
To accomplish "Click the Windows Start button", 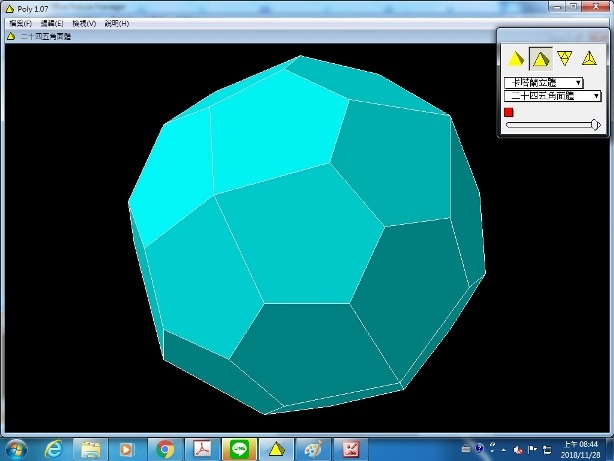I will 15,449.
